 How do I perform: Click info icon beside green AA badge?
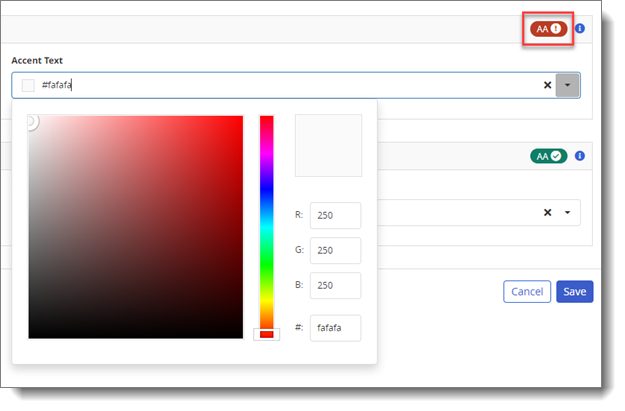click(x=580, y=156)
